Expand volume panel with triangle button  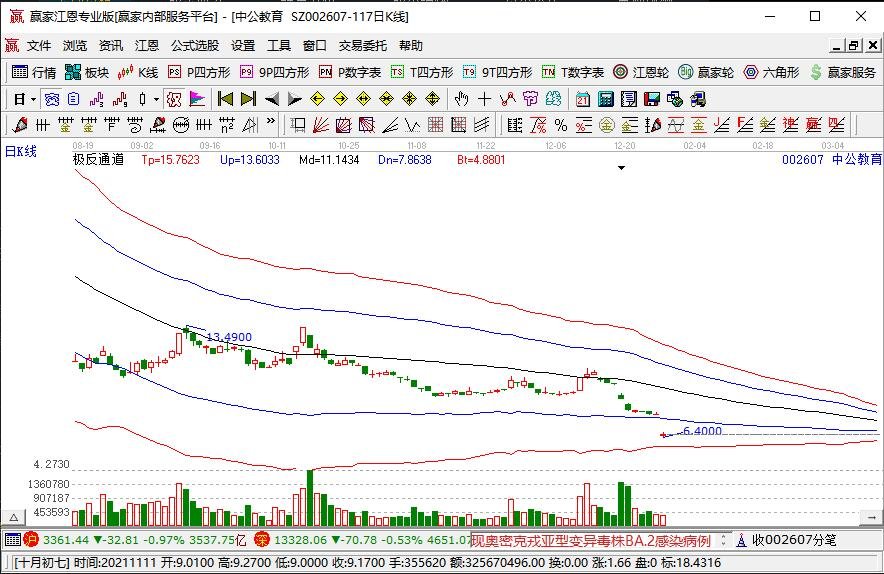pos(14,517)
